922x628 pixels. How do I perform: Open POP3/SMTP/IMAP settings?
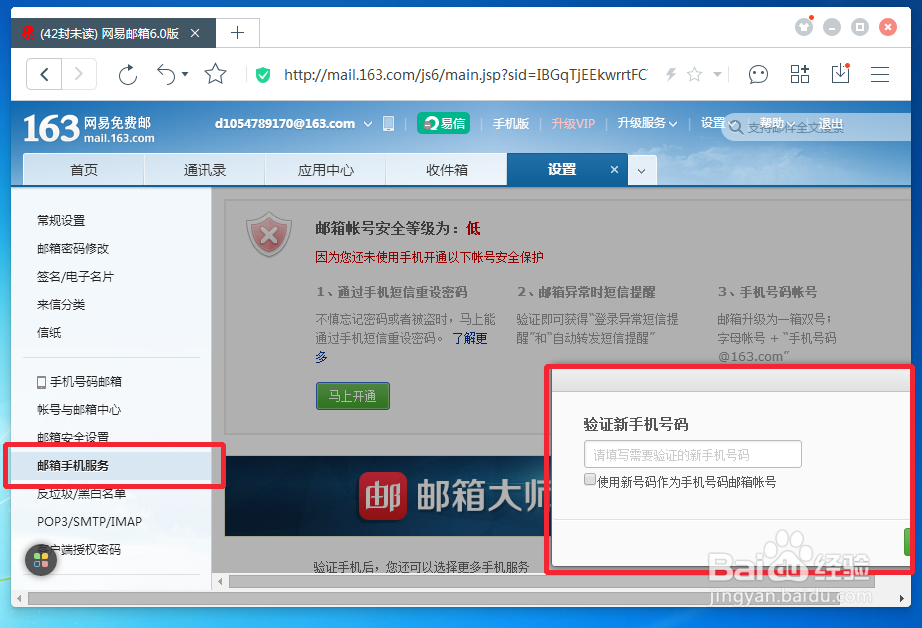(89, 522)
